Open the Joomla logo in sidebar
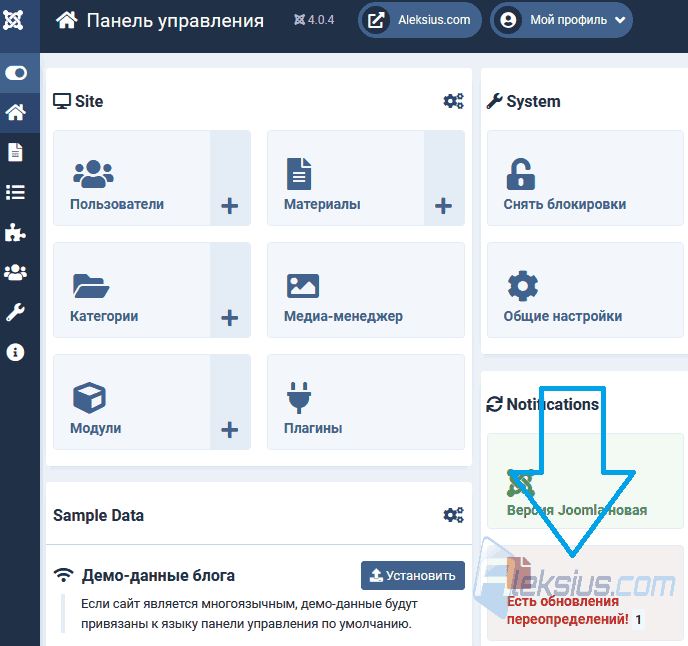Image resolution: width=688 pixels, height=646 pixels. (x=13, y=20)
